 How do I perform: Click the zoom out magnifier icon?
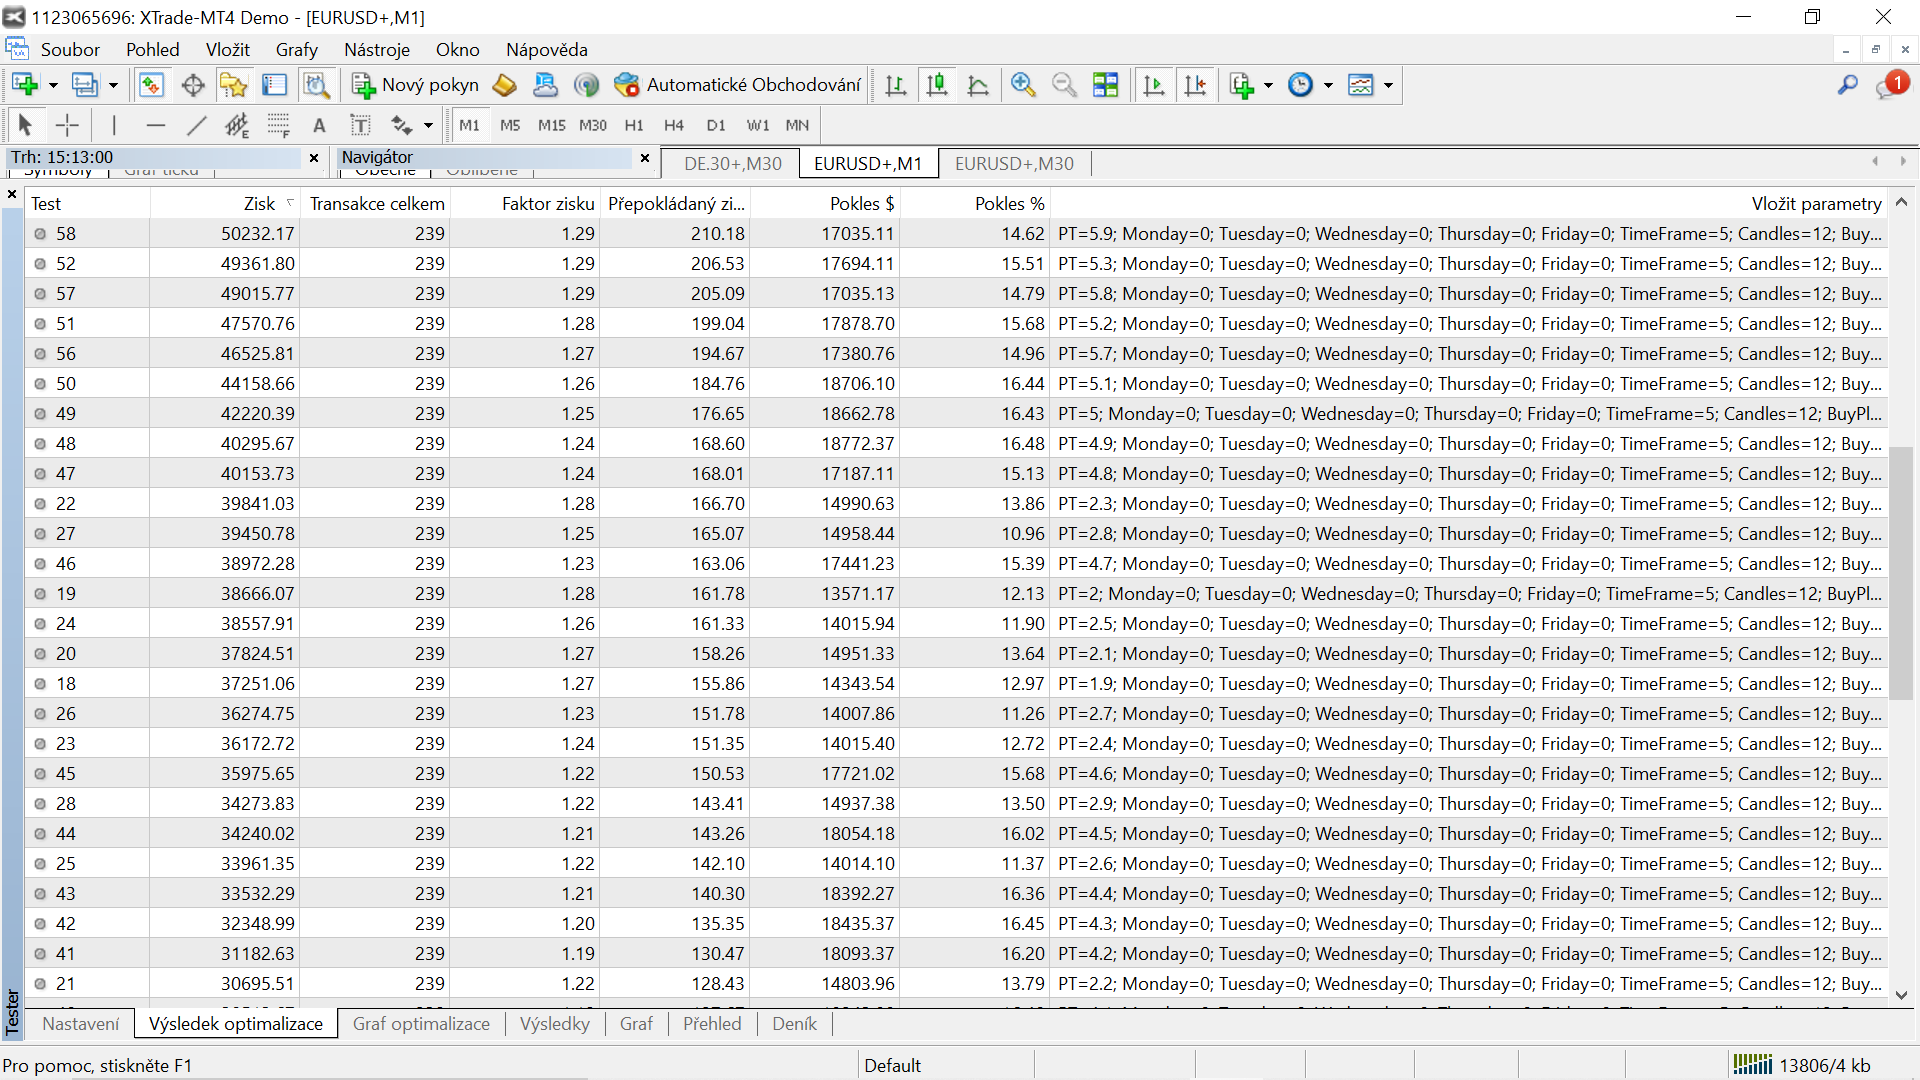(1064, 85)
